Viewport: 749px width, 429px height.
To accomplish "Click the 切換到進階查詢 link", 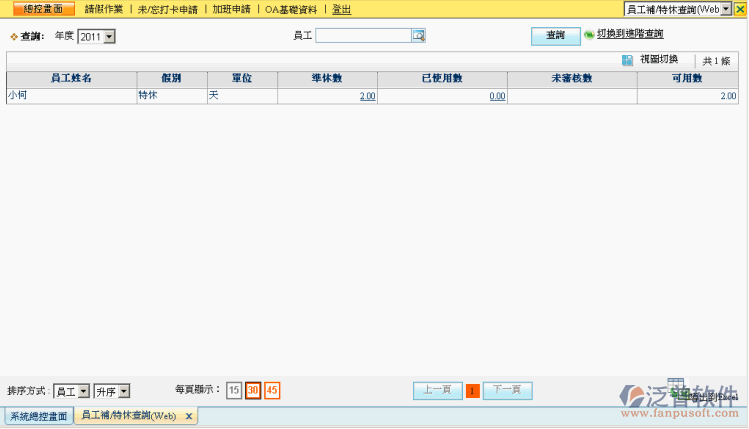I will pos(630,34).
